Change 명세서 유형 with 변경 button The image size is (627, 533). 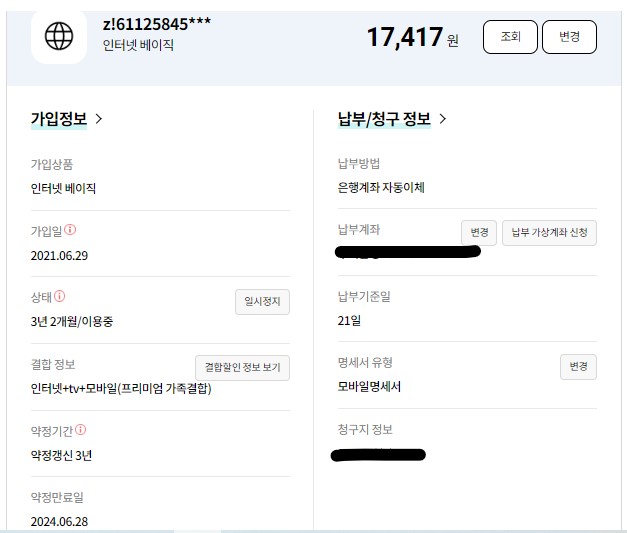tap(578, 366)
